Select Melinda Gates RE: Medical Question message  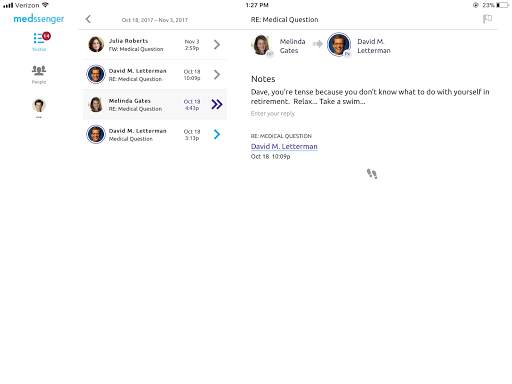[x=155, y=104]
